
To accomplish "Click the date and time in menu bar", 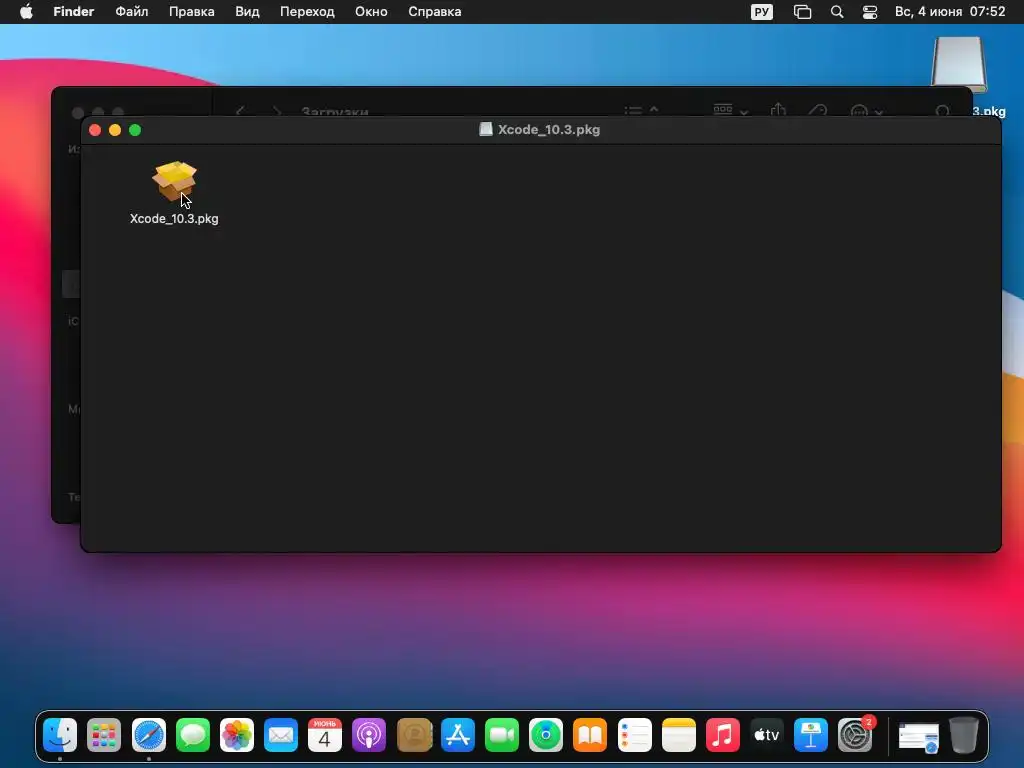I will tap(950, 12).
